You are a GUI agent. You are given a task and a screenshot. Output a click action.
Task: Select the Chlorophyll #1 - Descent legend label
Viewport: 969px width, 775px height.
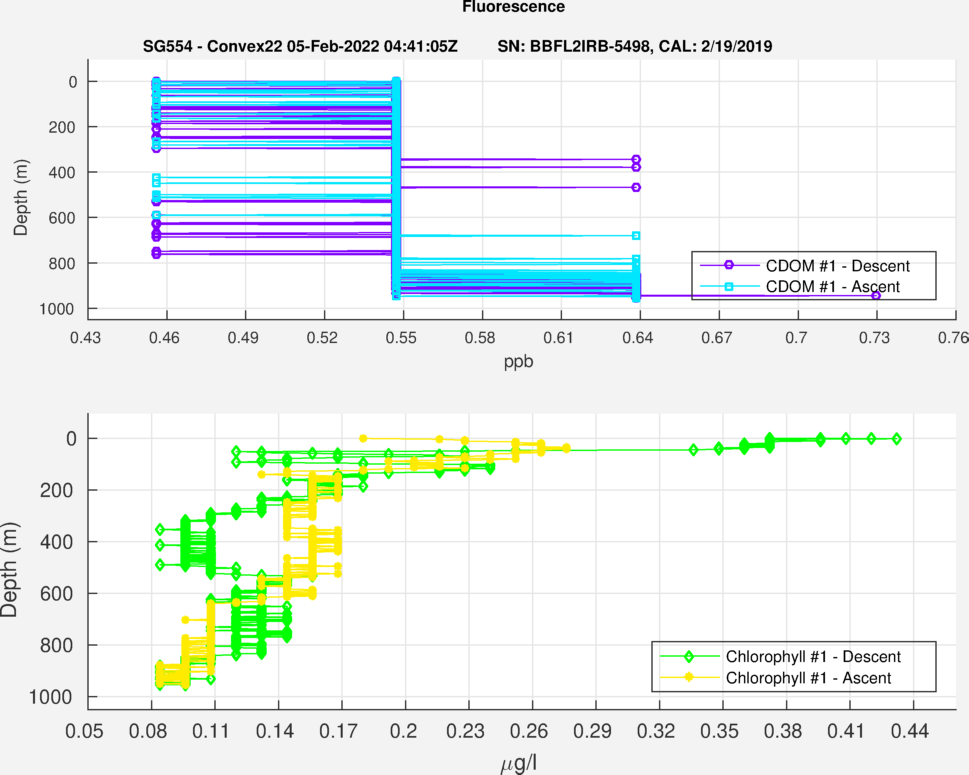coord(814,657)
